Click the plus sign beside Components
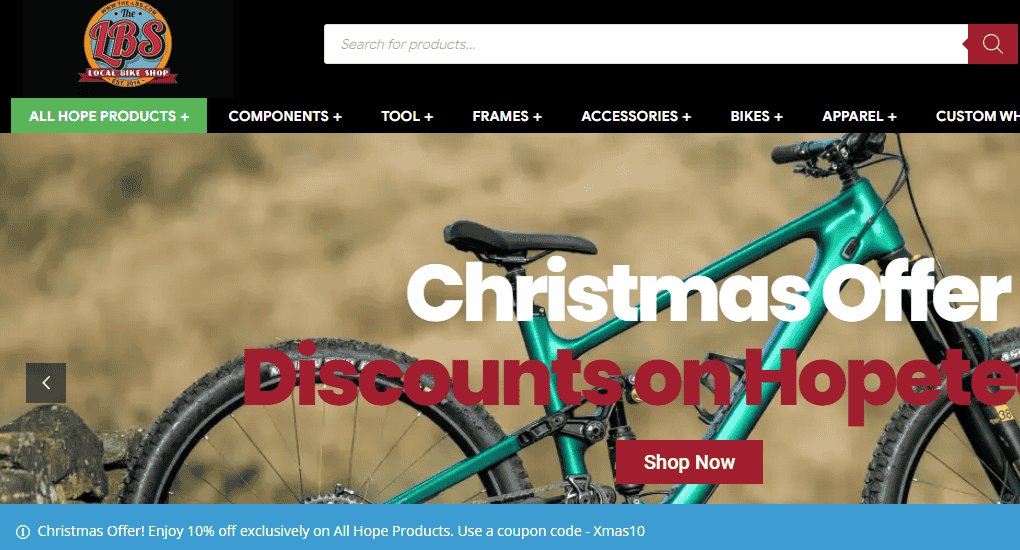This screenshot has width=1020, height=550. pyautogui.click(x=337, y=117)
